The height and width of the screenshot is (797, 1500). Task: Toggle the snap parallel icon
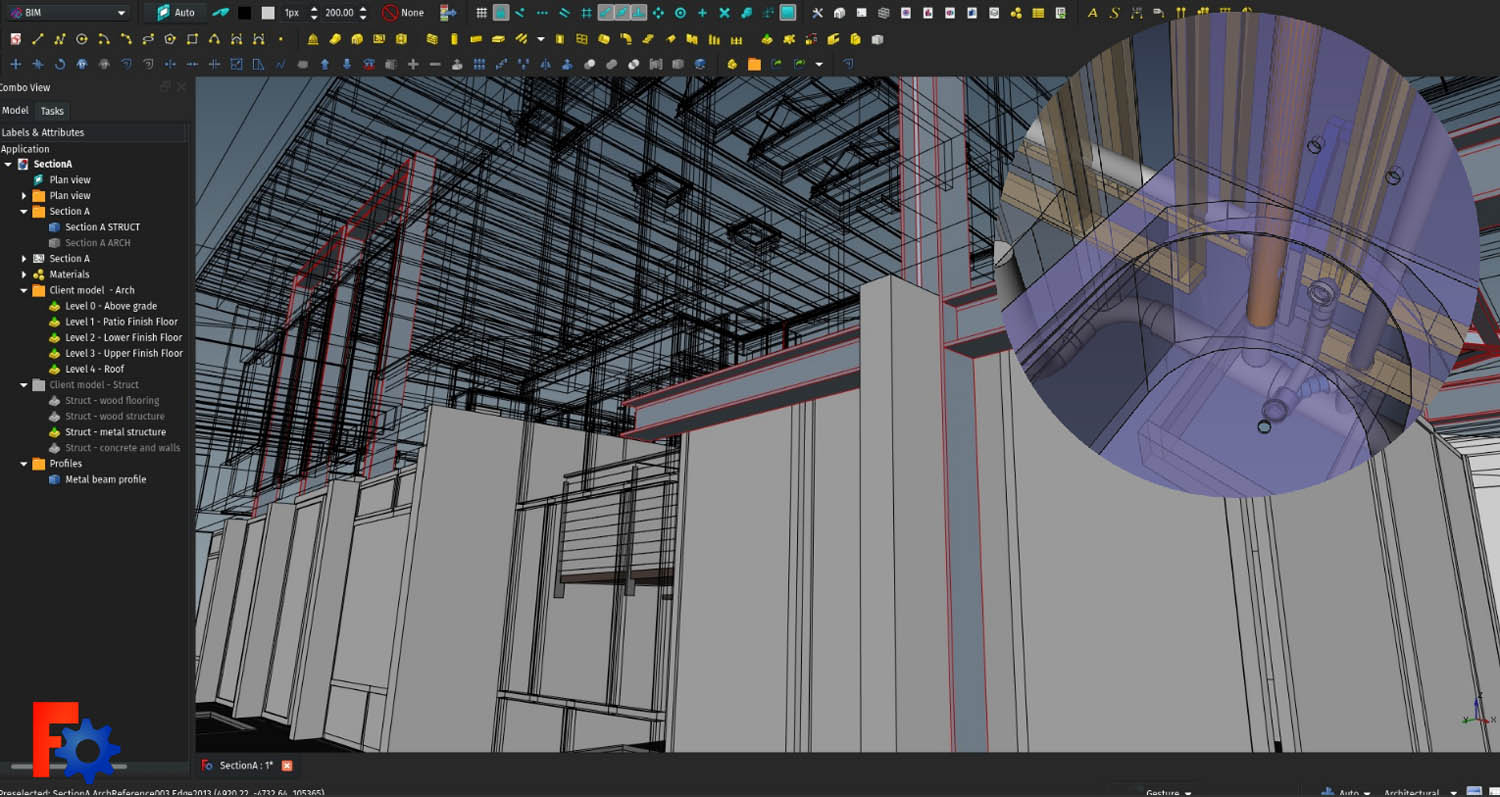point(564,13)
